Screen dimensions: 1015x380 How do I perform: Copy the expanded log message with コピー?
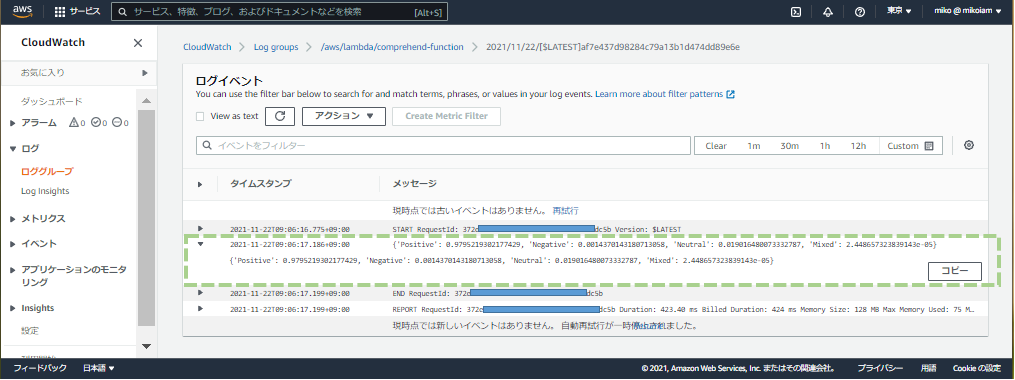coord(955,271)
